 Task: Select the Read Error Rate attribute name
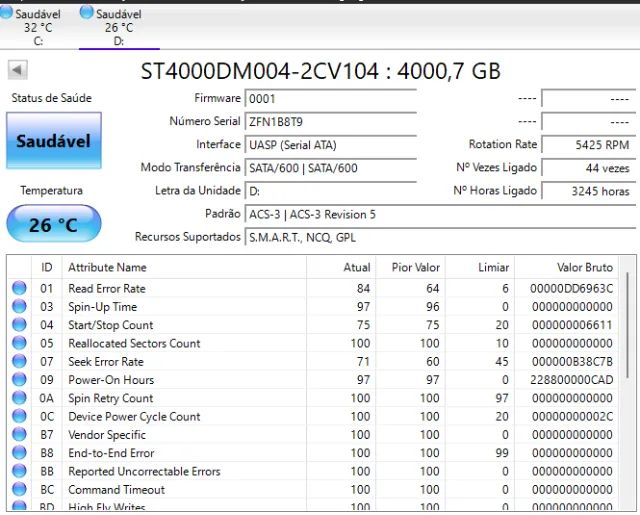click(107, 289)
